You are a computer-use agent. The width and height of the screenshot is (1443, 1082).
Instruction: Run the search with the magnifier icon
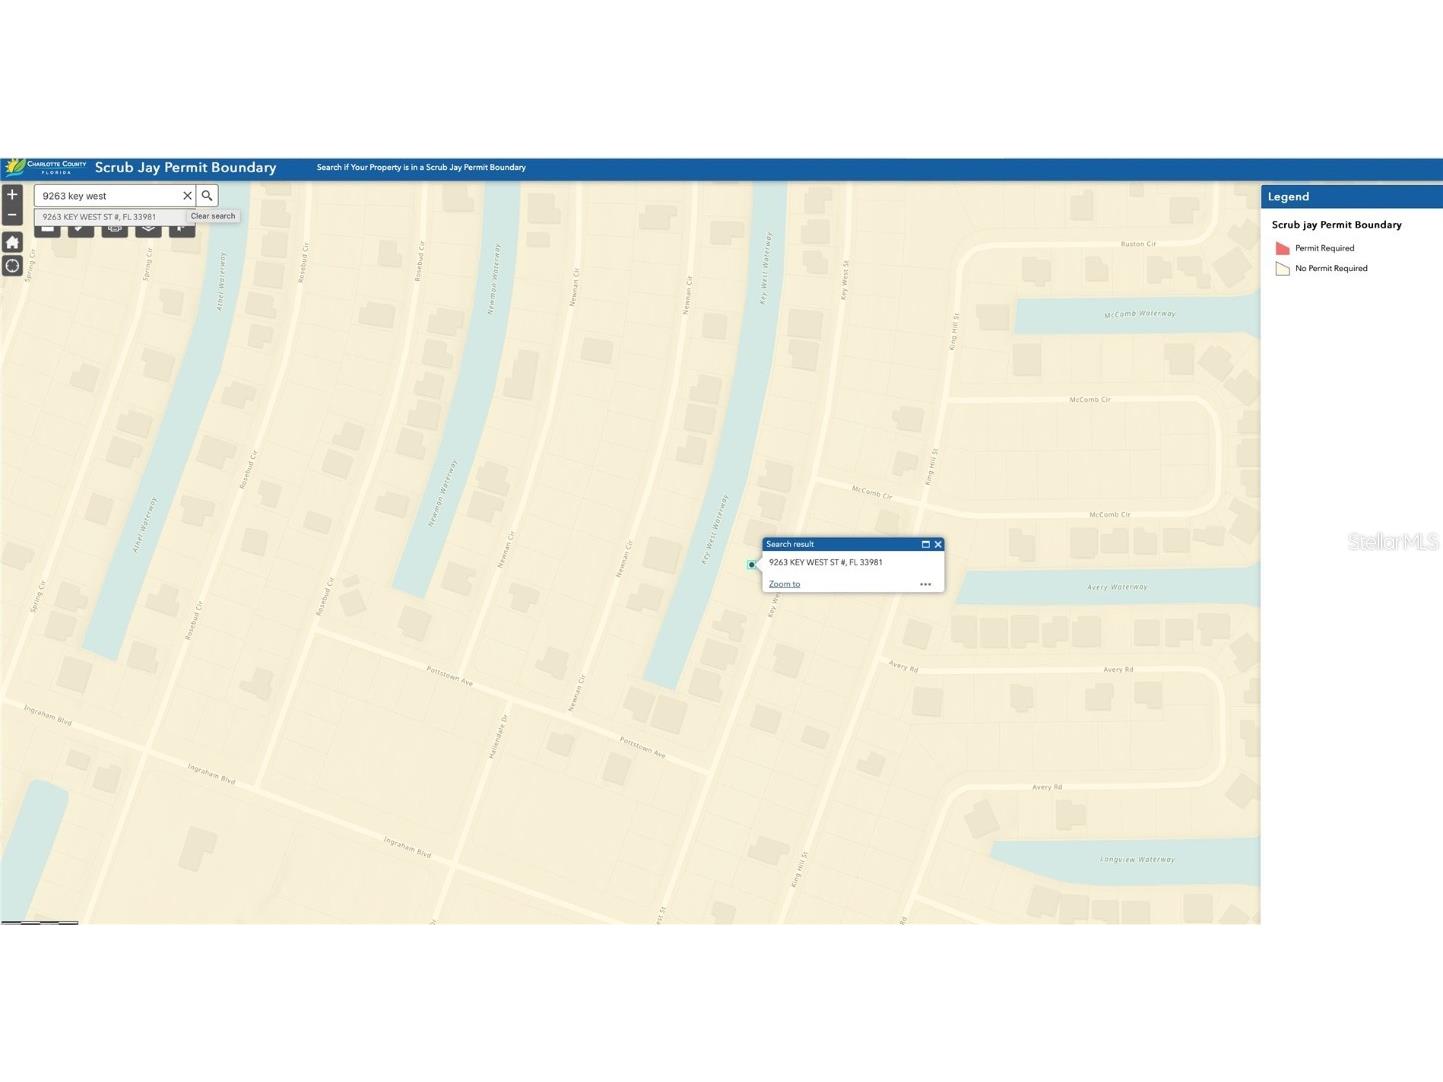pyautogui.click(x=206, y=195)
